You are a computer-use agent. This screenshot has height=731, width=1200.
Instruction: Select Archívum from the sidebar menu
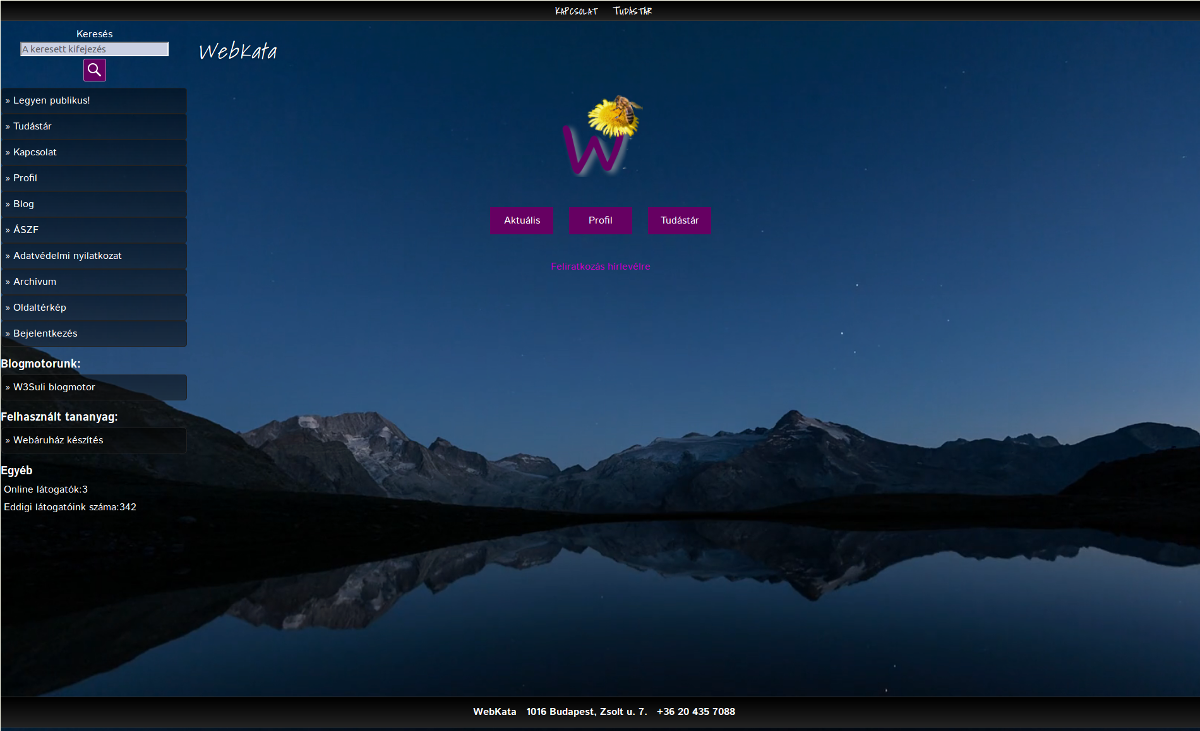pyautogui.click(x=34, y=282)
